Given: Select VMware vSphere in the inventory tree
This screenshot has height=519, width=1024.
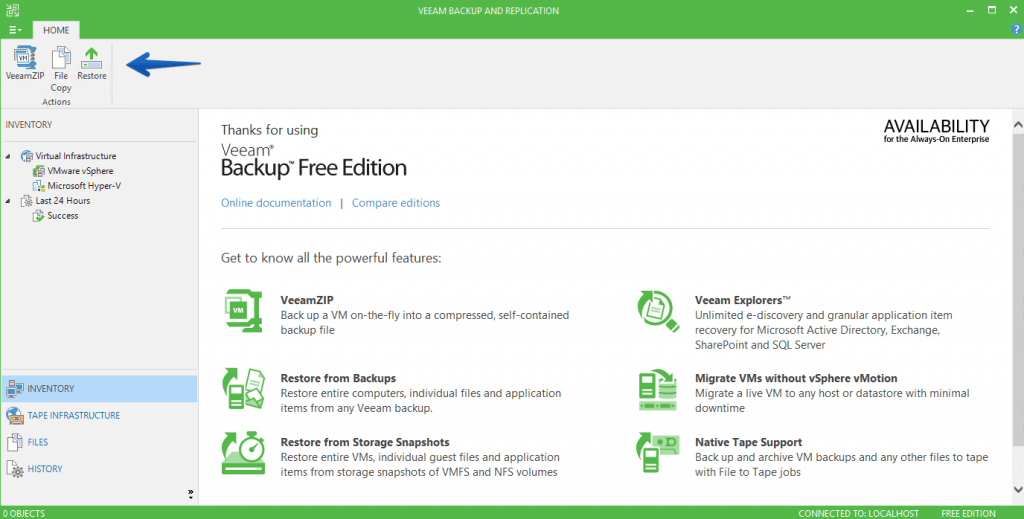Looking at the screenshot, I should (80, 171).
